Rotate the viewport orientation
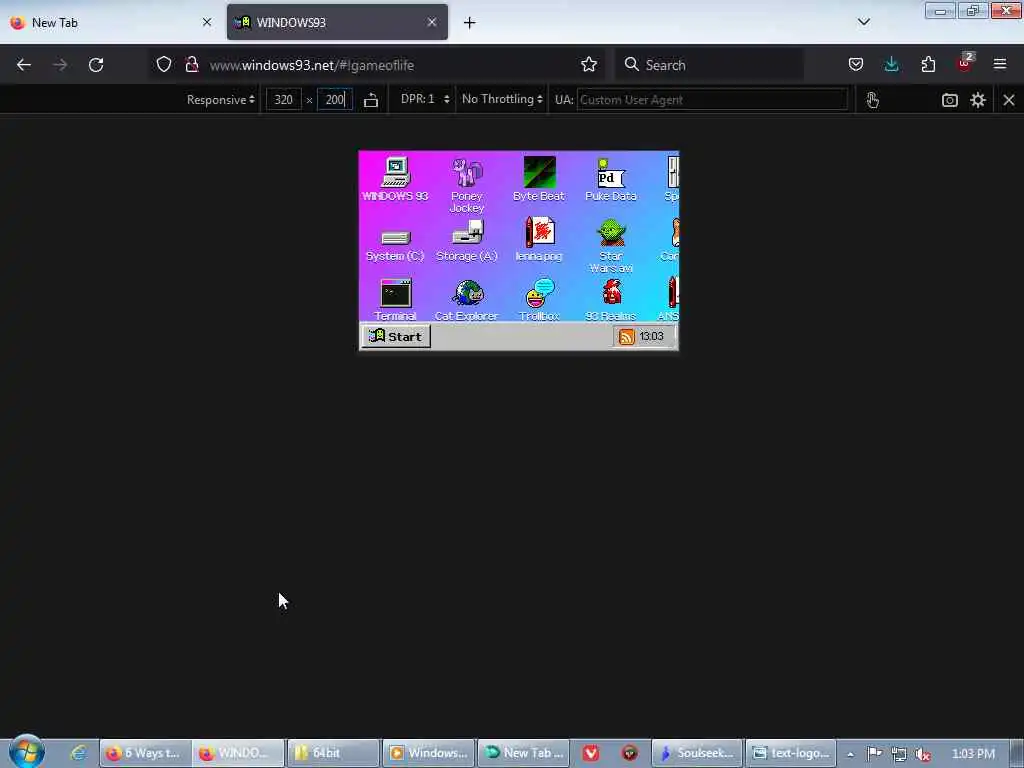Viewport: 1024px width, 768px height. pyautogui.click(x=371, y=100)
